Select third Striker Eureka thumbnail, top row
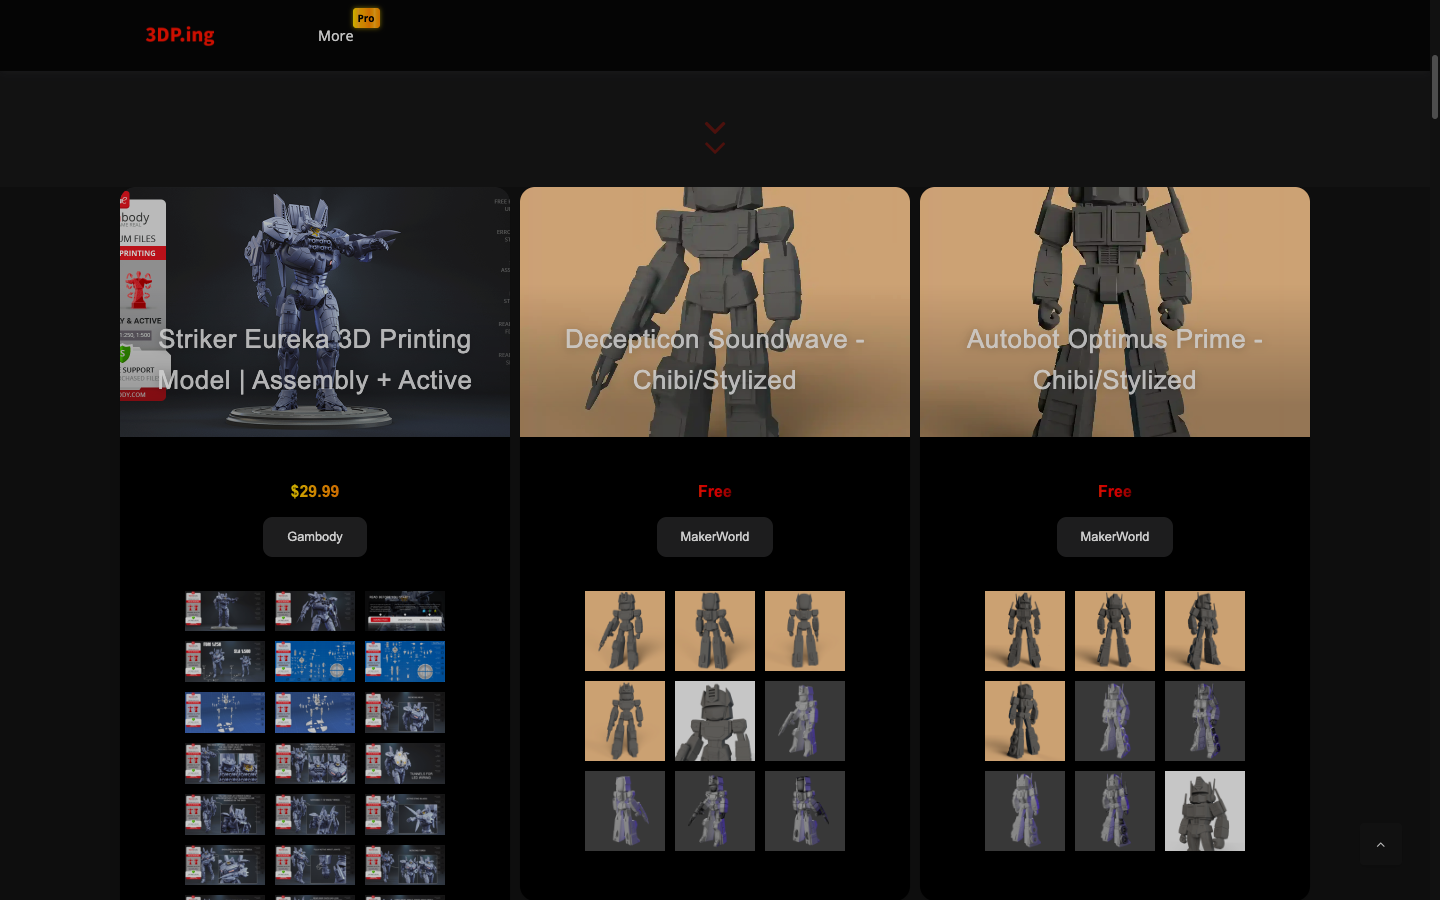Viewport: 1440px width, 900px height. (405, 611)
